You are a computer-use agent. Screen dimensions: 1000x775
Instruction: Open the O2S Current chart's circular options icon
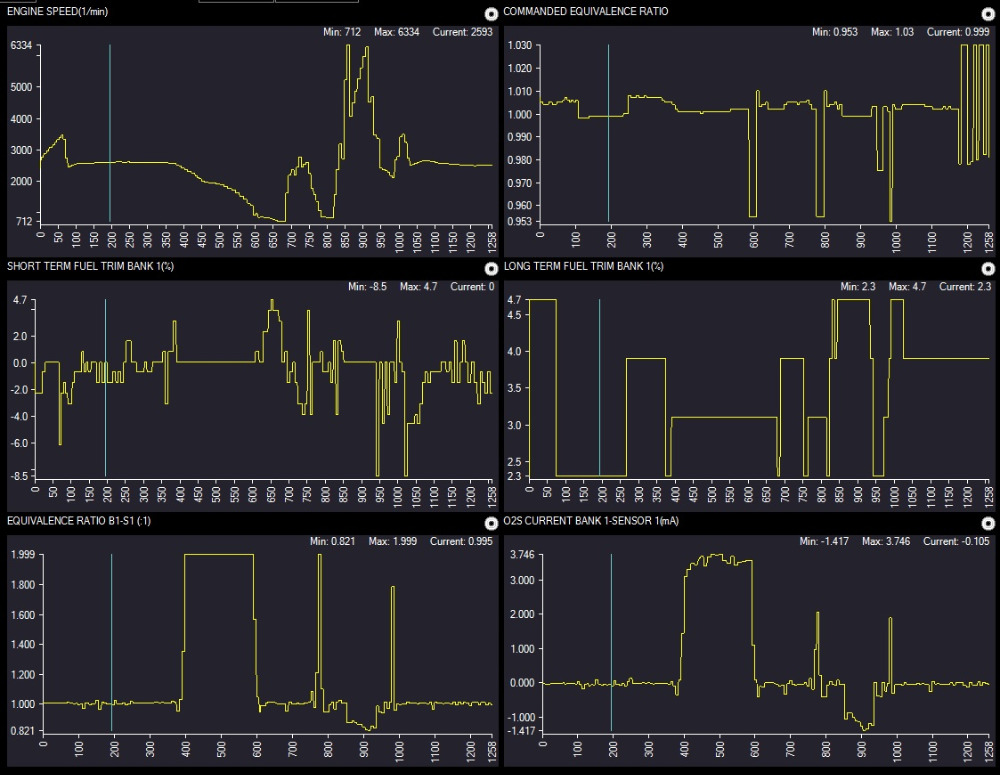(x=987, y=523)
